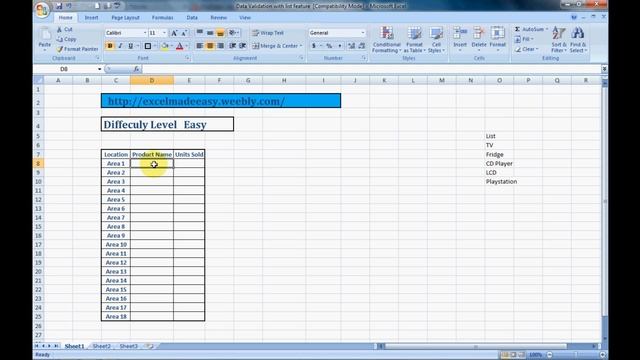The width and height of the screenshot is (640, 360).
Task: Toggle Align Text Right
Action: click(x=220, y=46)
